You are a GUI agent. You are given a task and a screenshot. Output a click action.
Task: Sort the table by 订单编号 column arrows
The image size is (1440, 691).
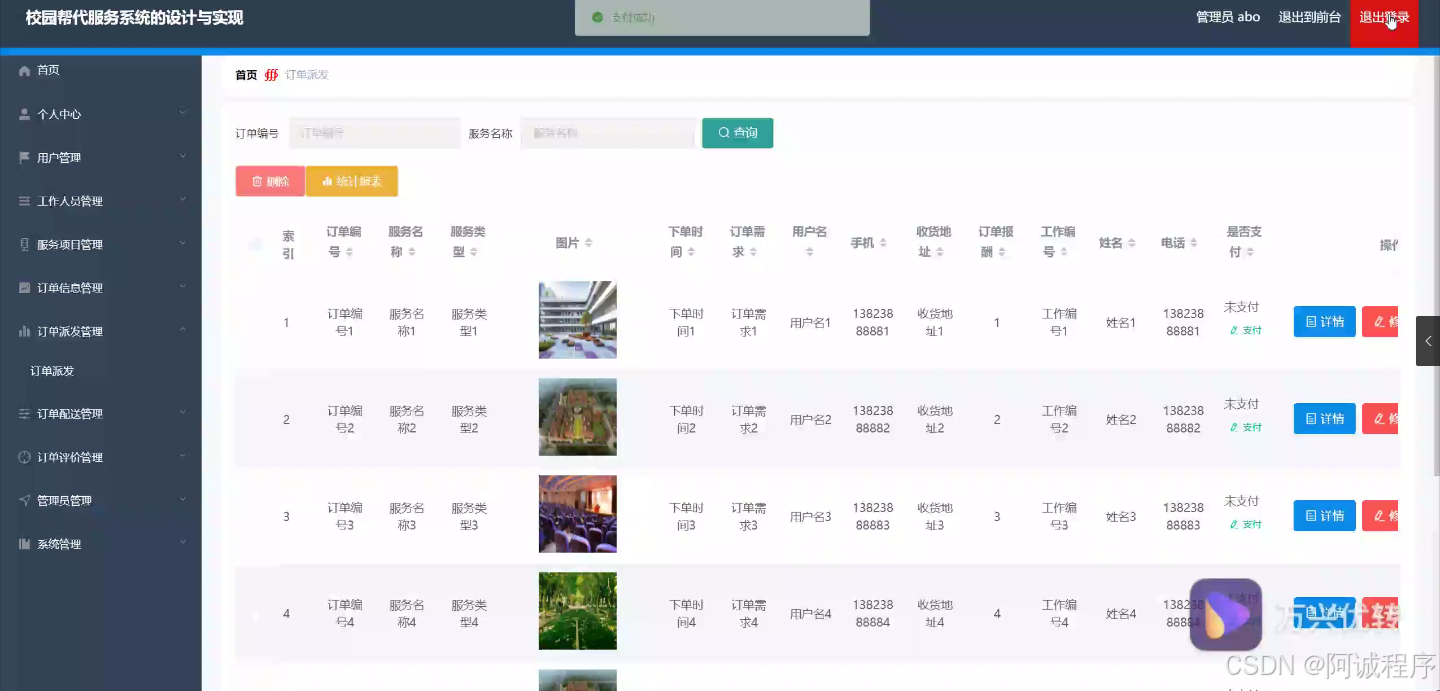(349, 253)
